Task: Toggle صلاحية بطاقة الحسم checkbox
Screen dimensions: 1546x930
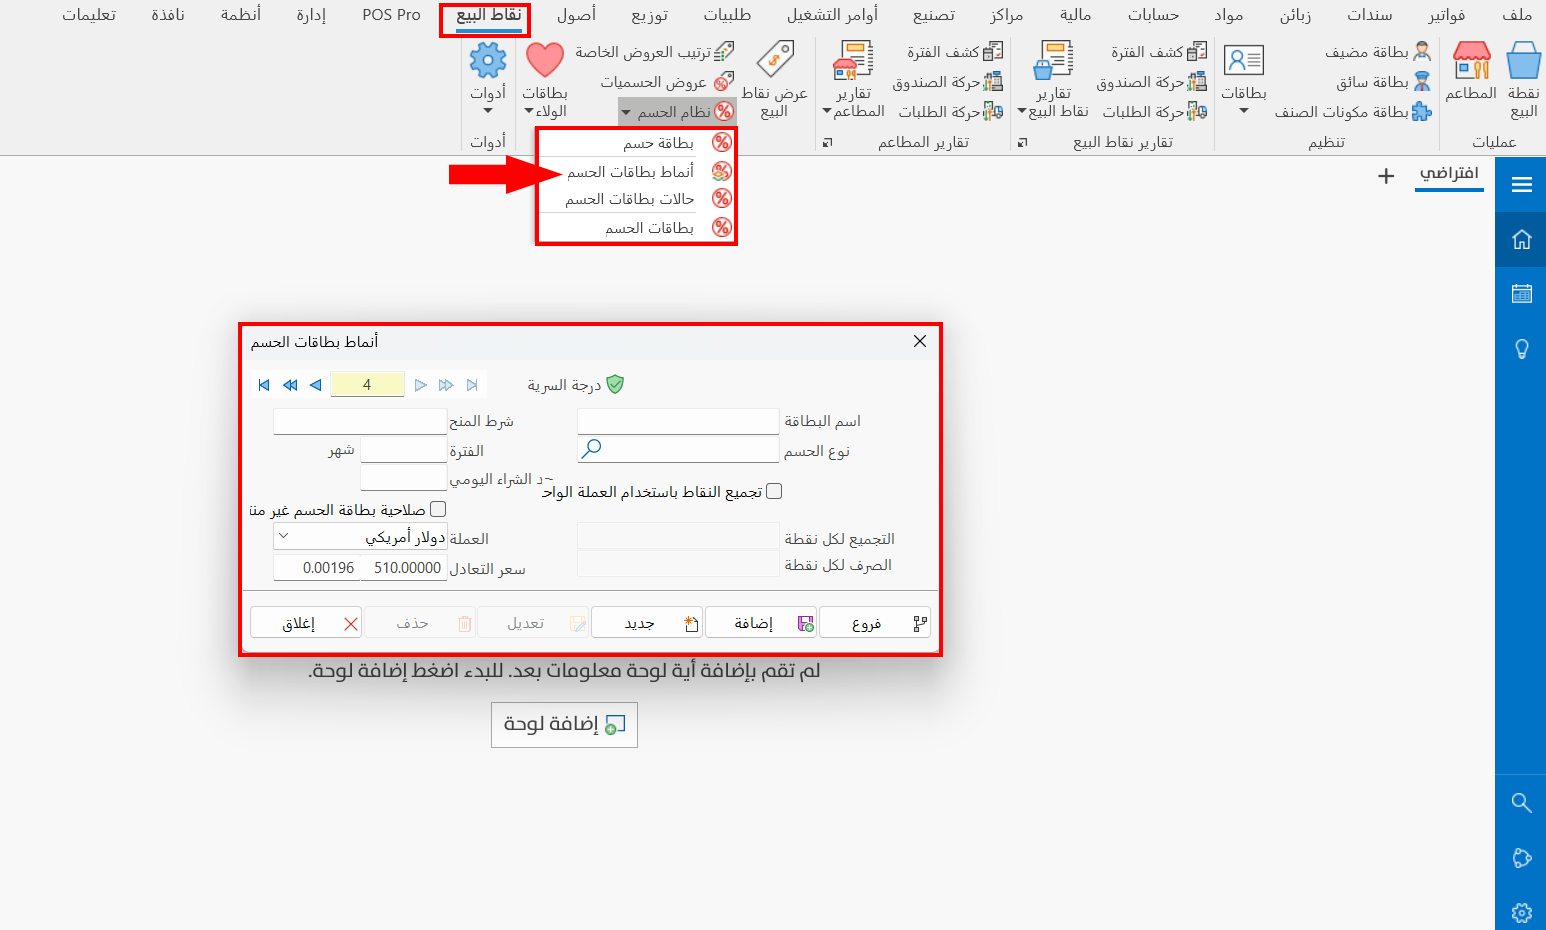Action: pyautogui.click(x=438, y=508)
